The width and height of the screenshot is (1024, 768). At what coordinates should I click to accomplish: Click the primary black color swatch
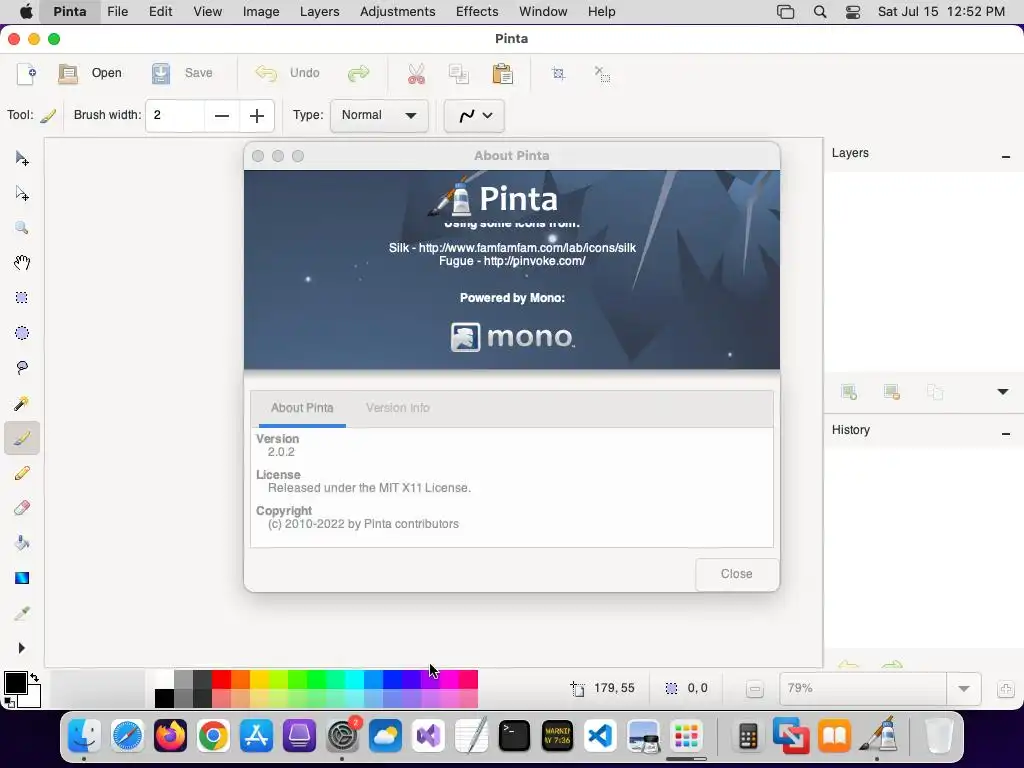click(15, 683)
